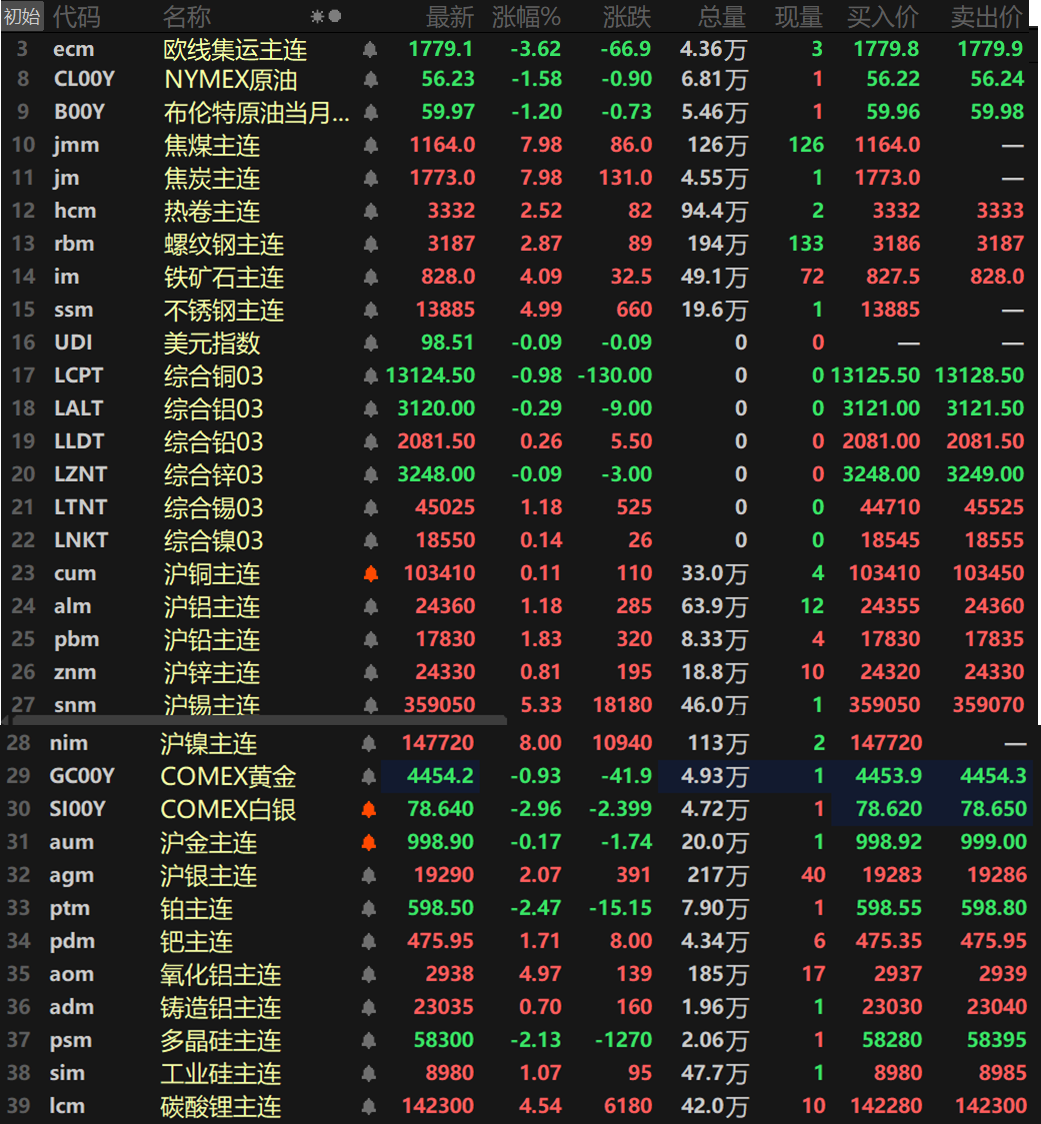Viewport: 1041px width, 1124px height.
Task: Click the alert bell on NYMEX原油 row
Action: tap(370, 79)
